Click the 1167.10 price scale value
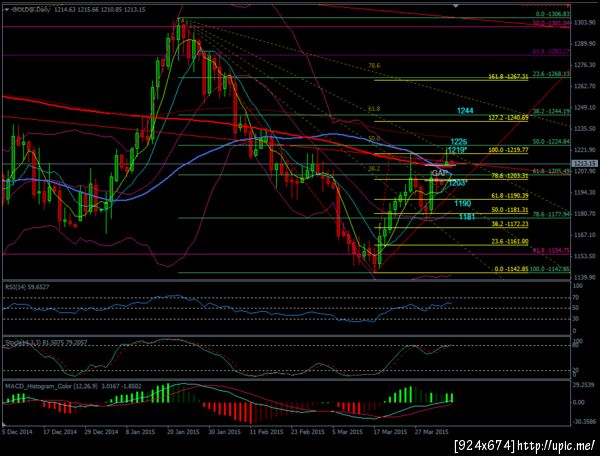 pyautogui.click(x=585, y=235)
